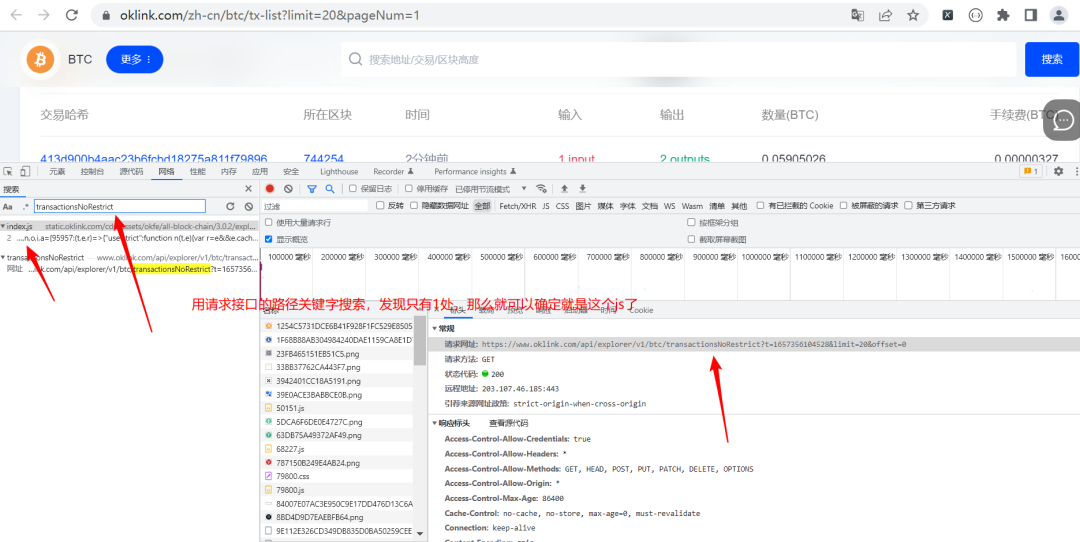1080x542 pixels.
Task: Click the DevTools inspect element picker icon
Action: 8,171
